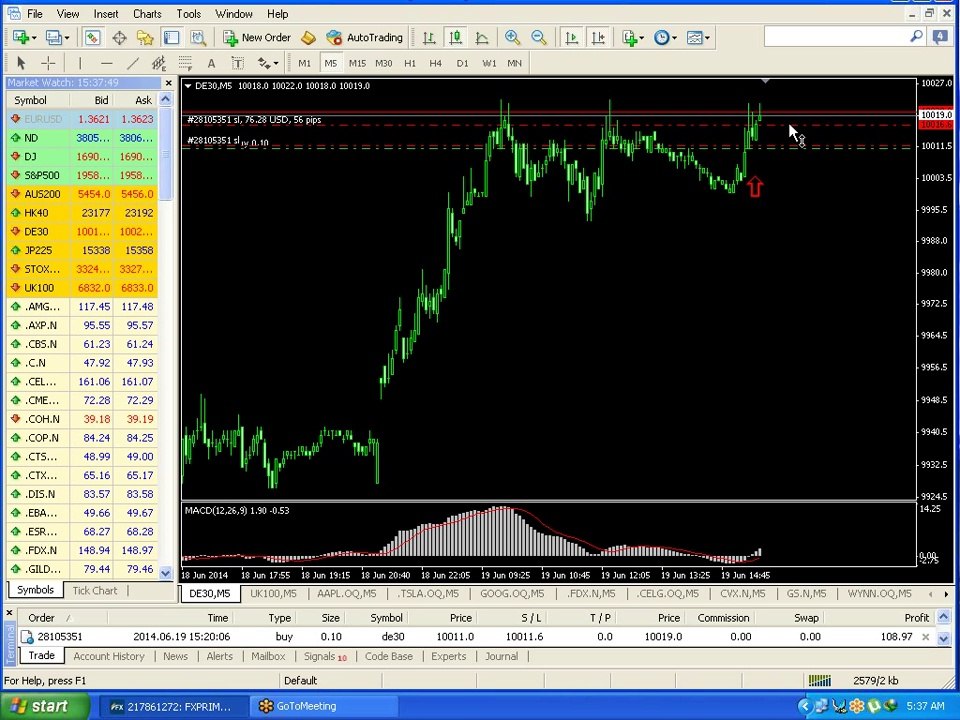Select the DE30 symbol row

pyautogui.click(x=82, y=231)
